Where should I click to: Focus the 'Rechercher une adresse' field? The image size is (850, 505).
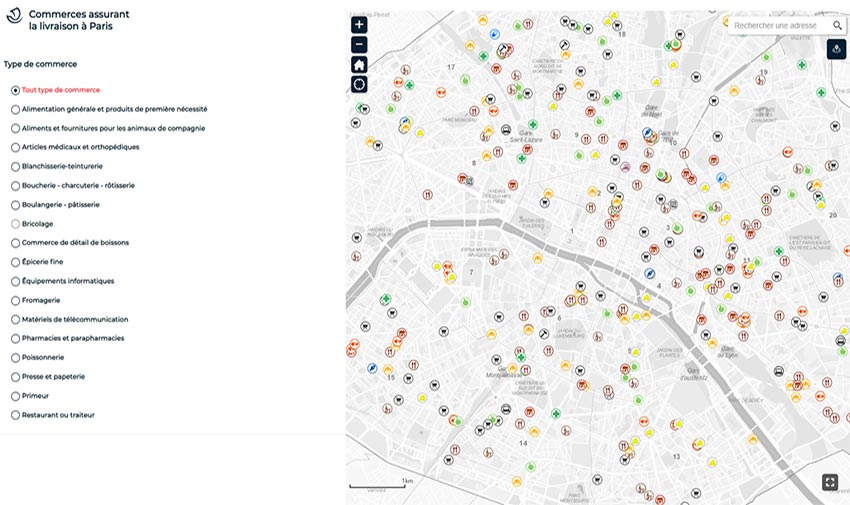(x=780, y=26)
